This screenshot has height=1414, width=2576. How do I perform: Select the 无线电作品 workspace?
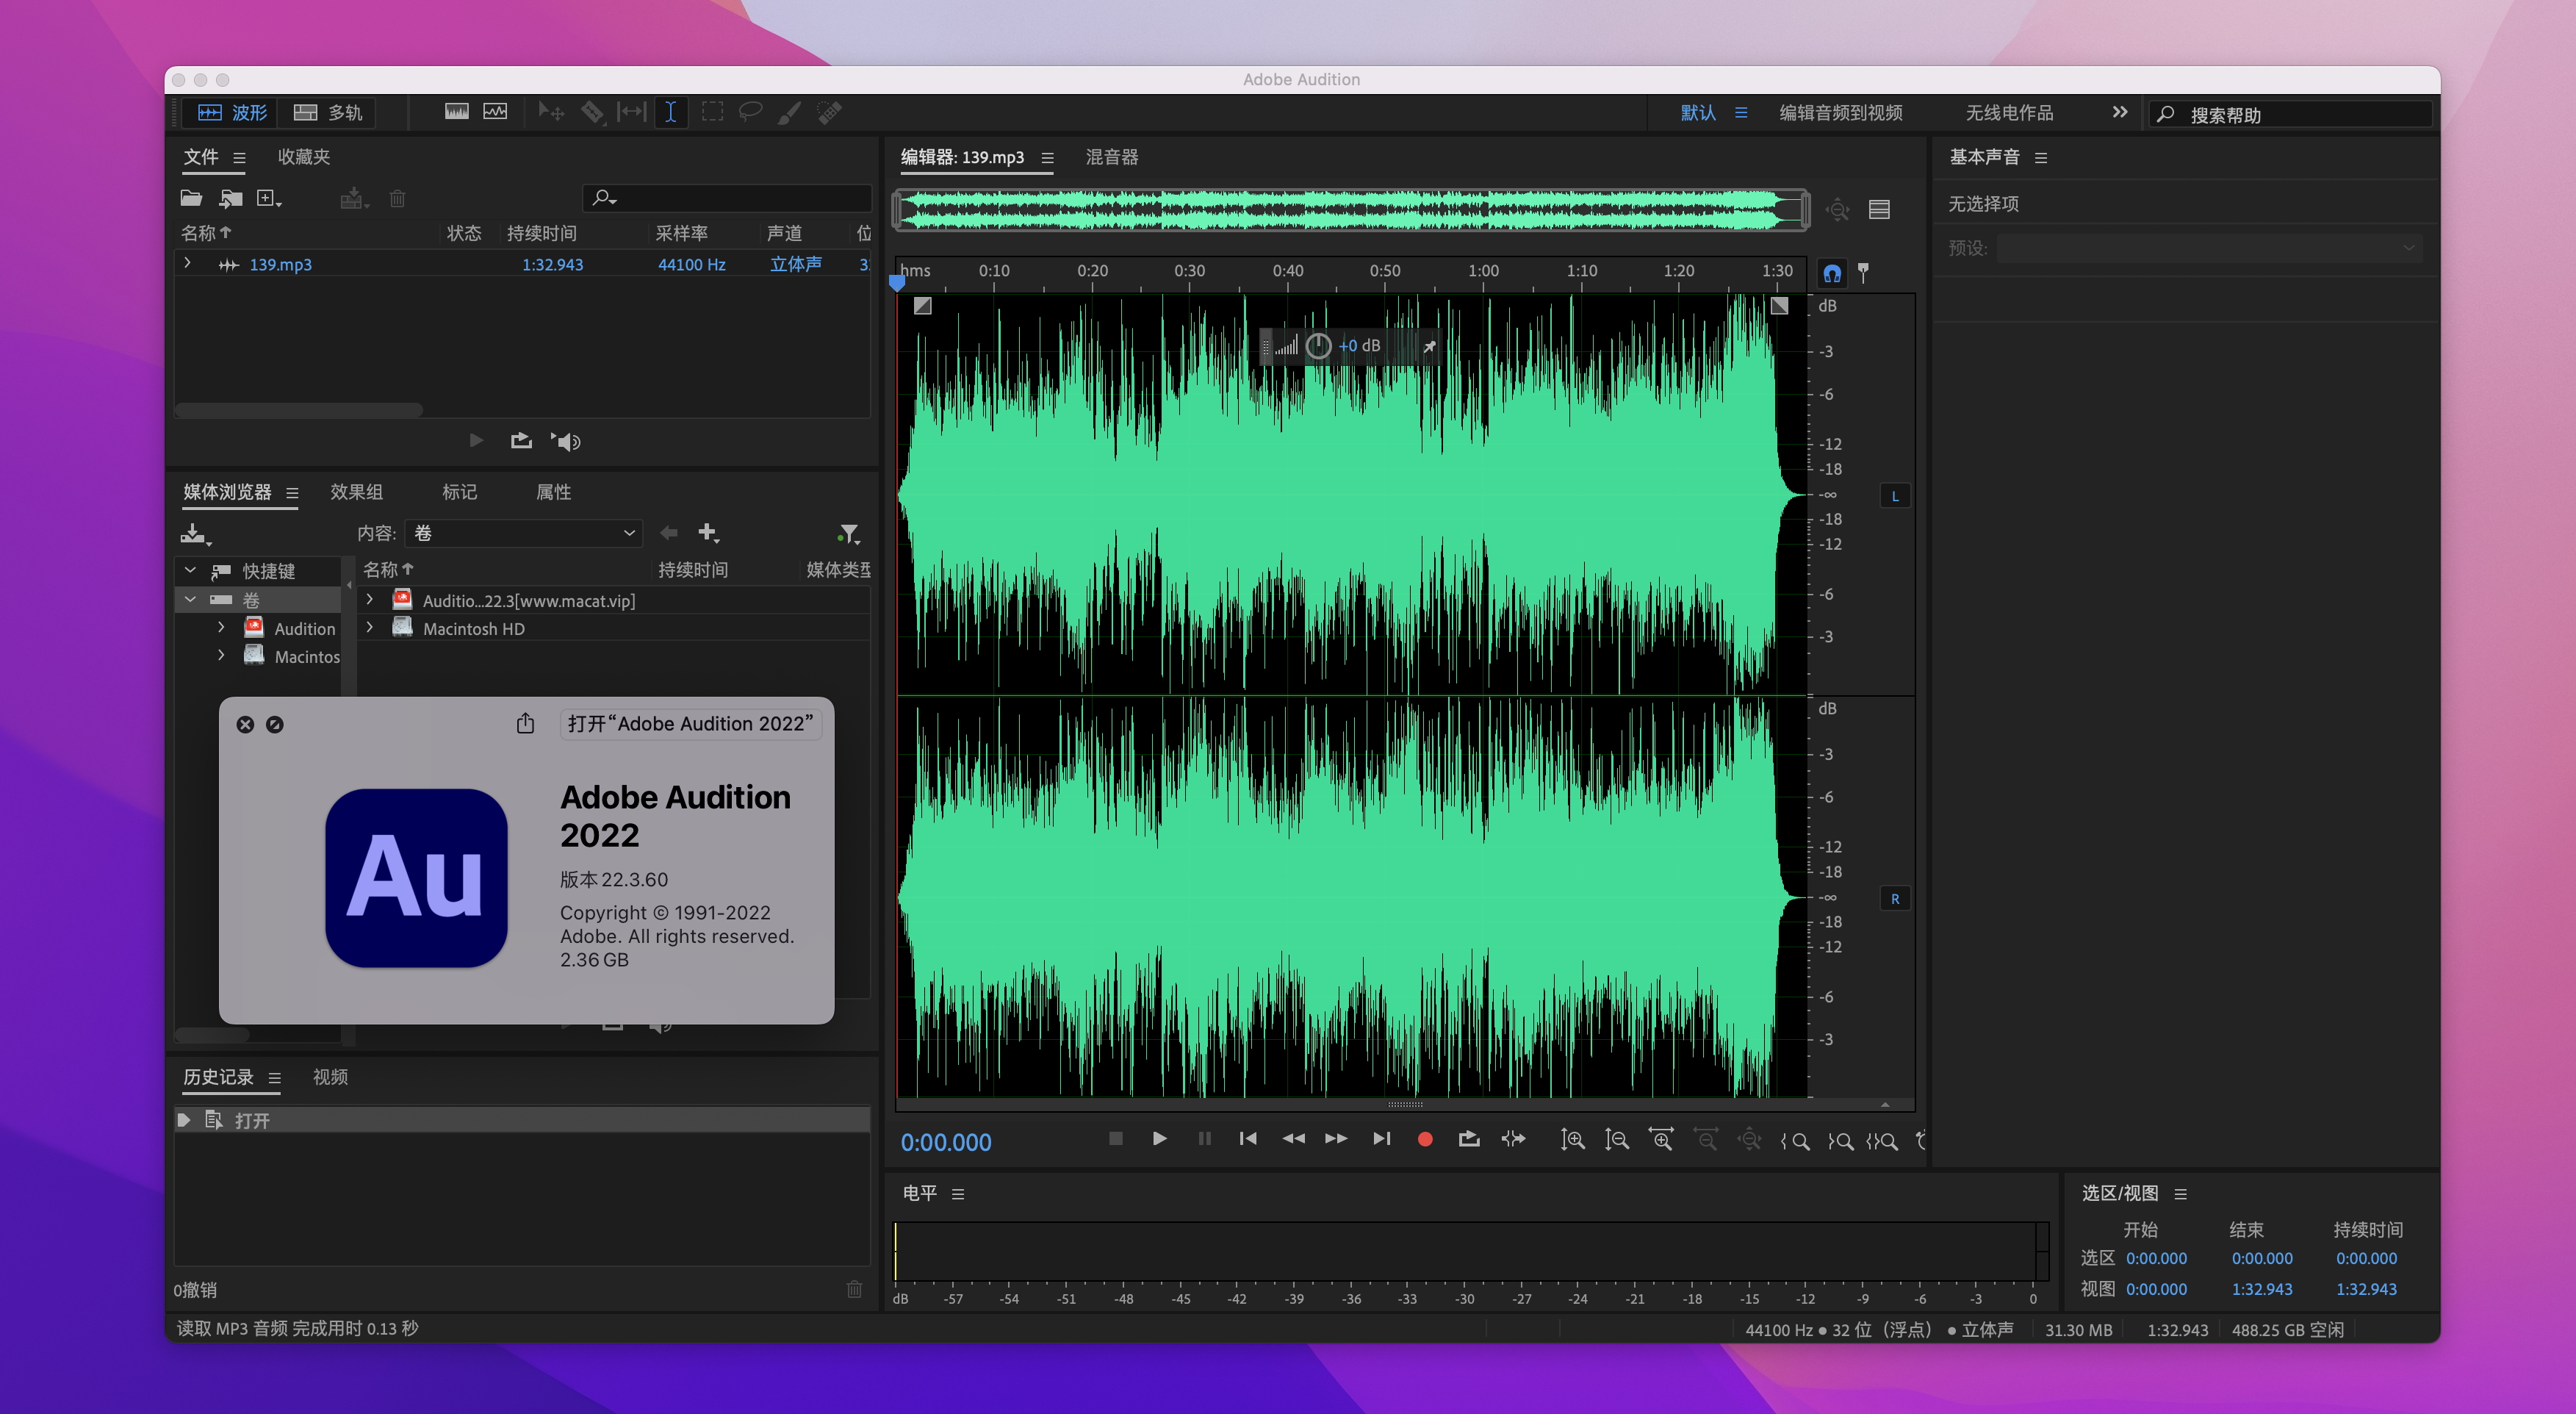[x=2009, y=113]
